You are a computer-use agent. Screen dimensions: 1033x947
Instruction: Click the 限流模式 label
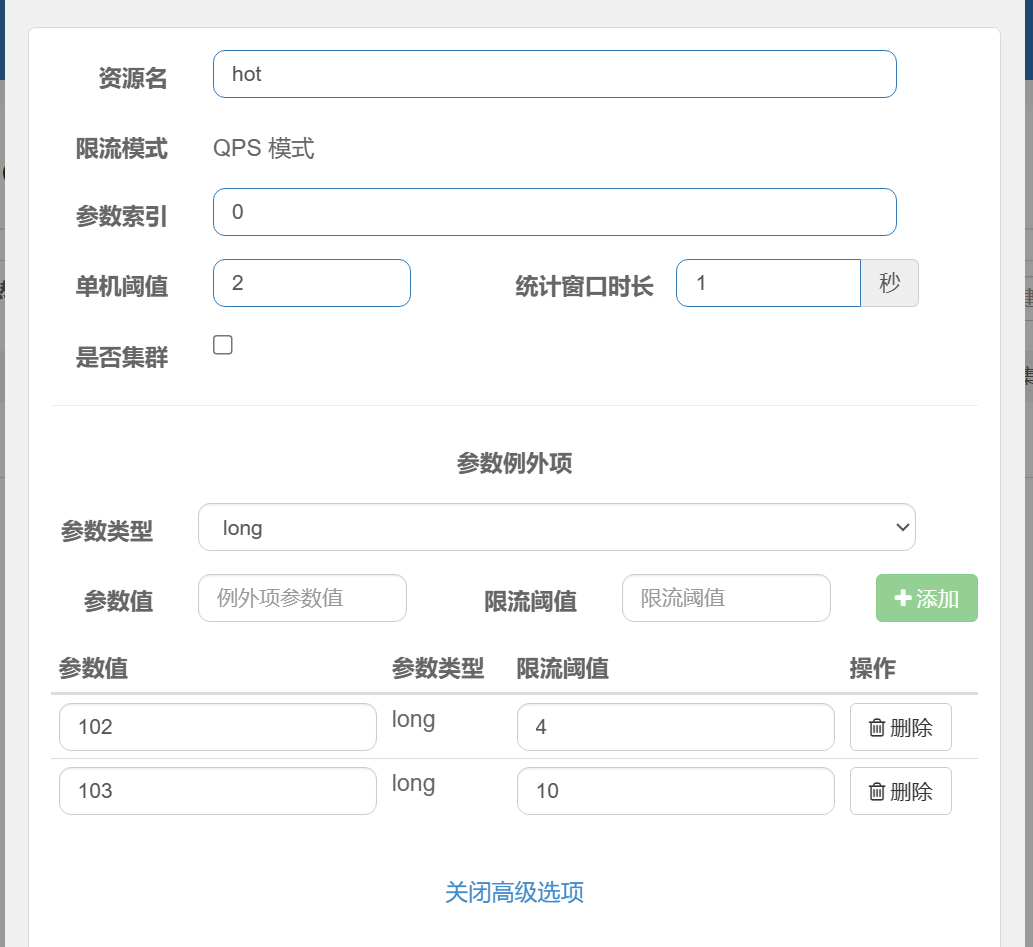tap(121, 148)
